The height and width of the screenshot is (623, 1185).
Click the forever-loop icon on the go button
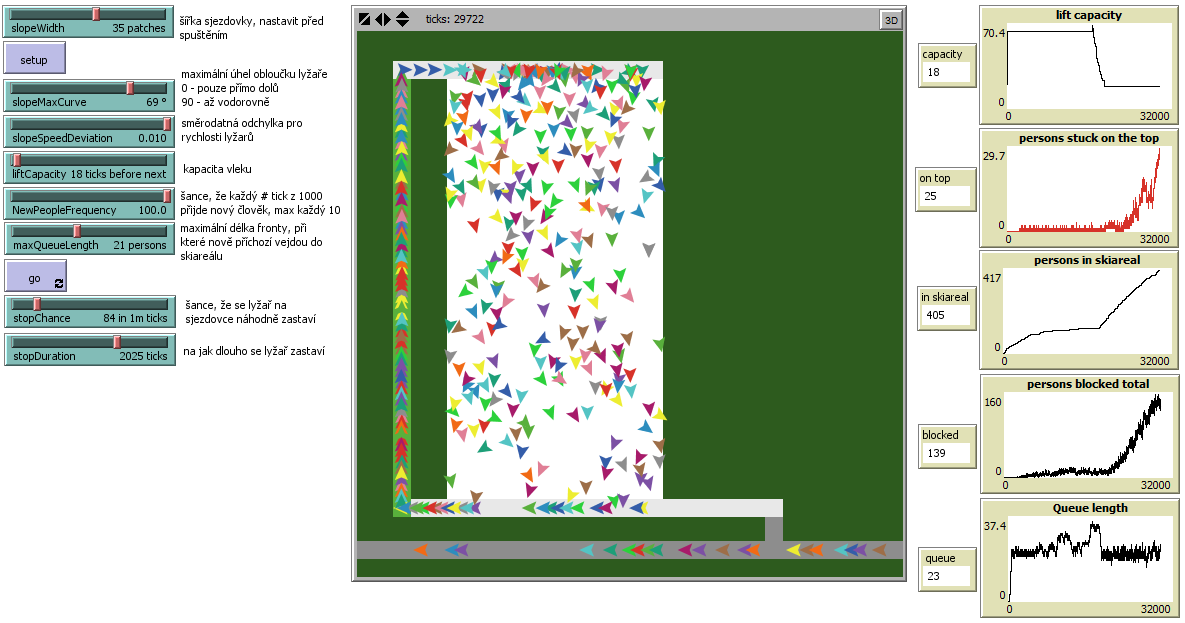[58, 282]
